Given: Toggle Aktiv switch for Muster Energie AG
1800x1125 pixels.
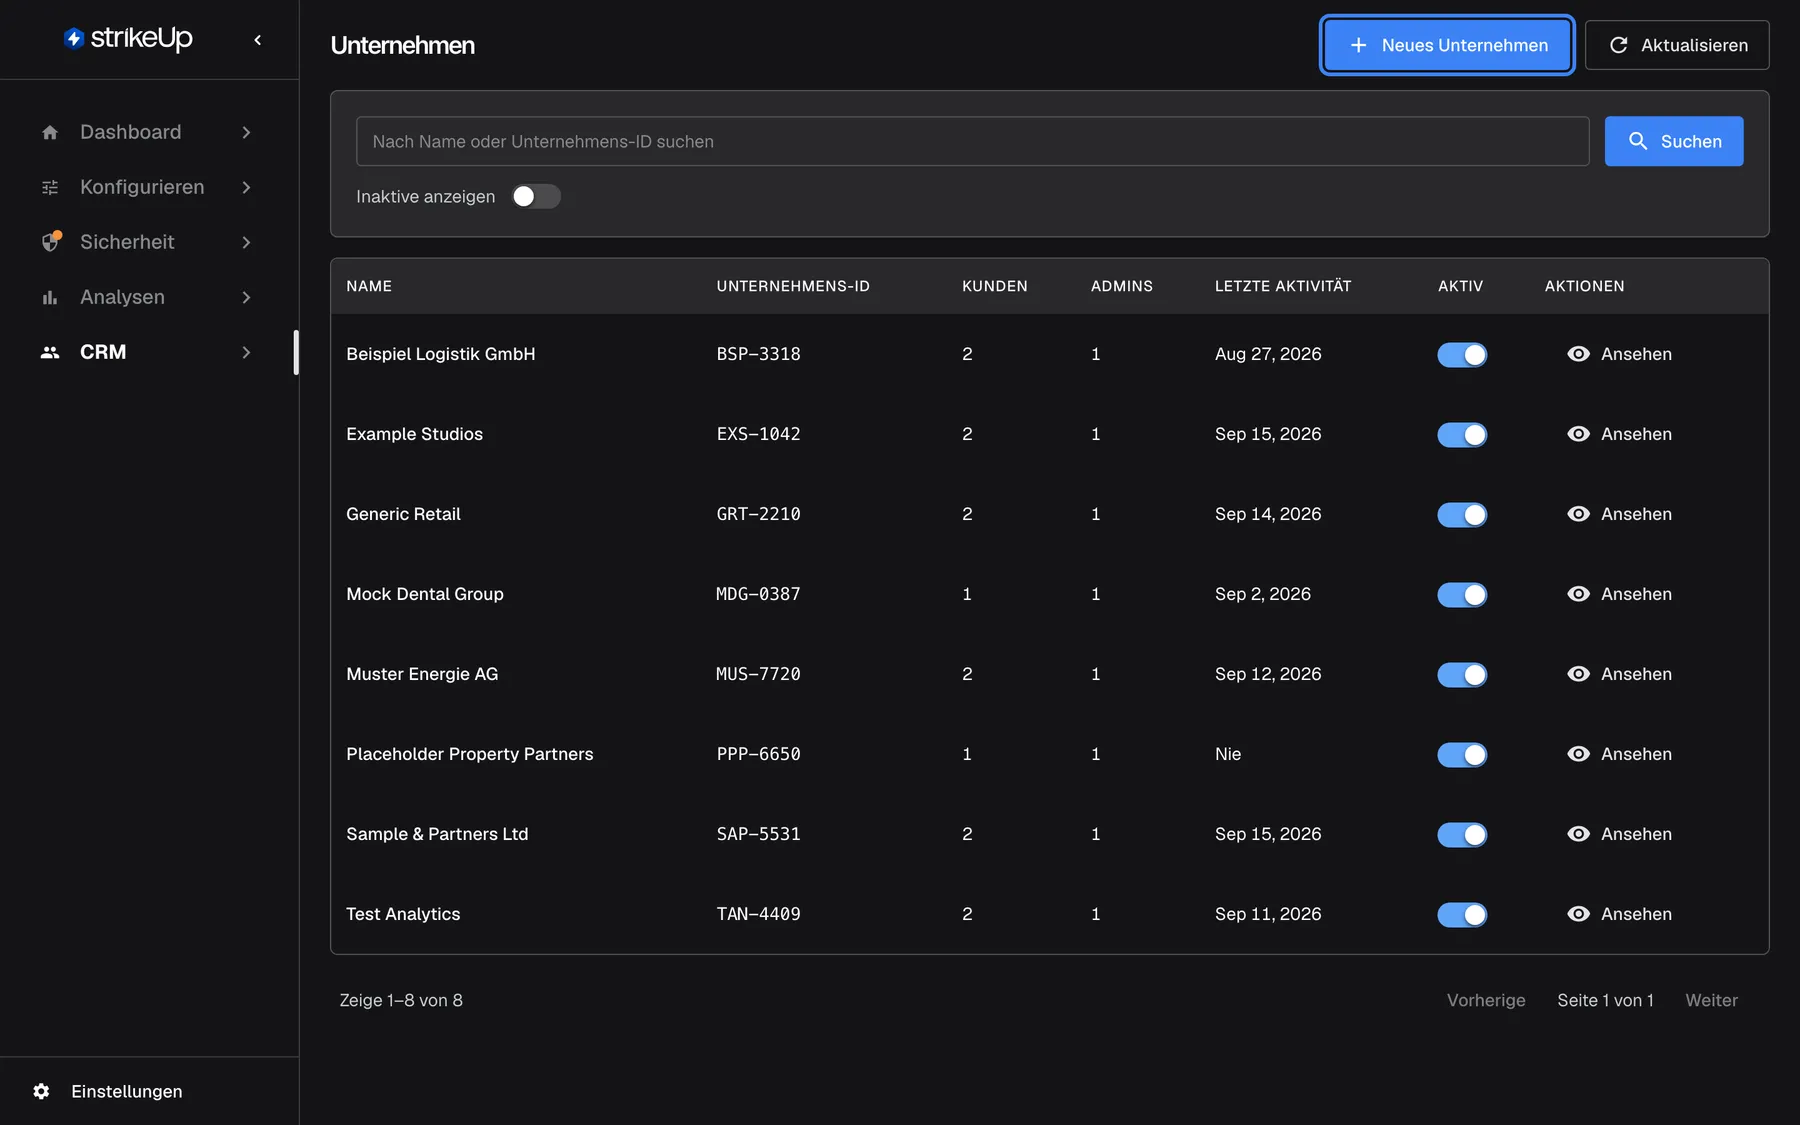Looking at the screenshot, I should click(1462, 674).
